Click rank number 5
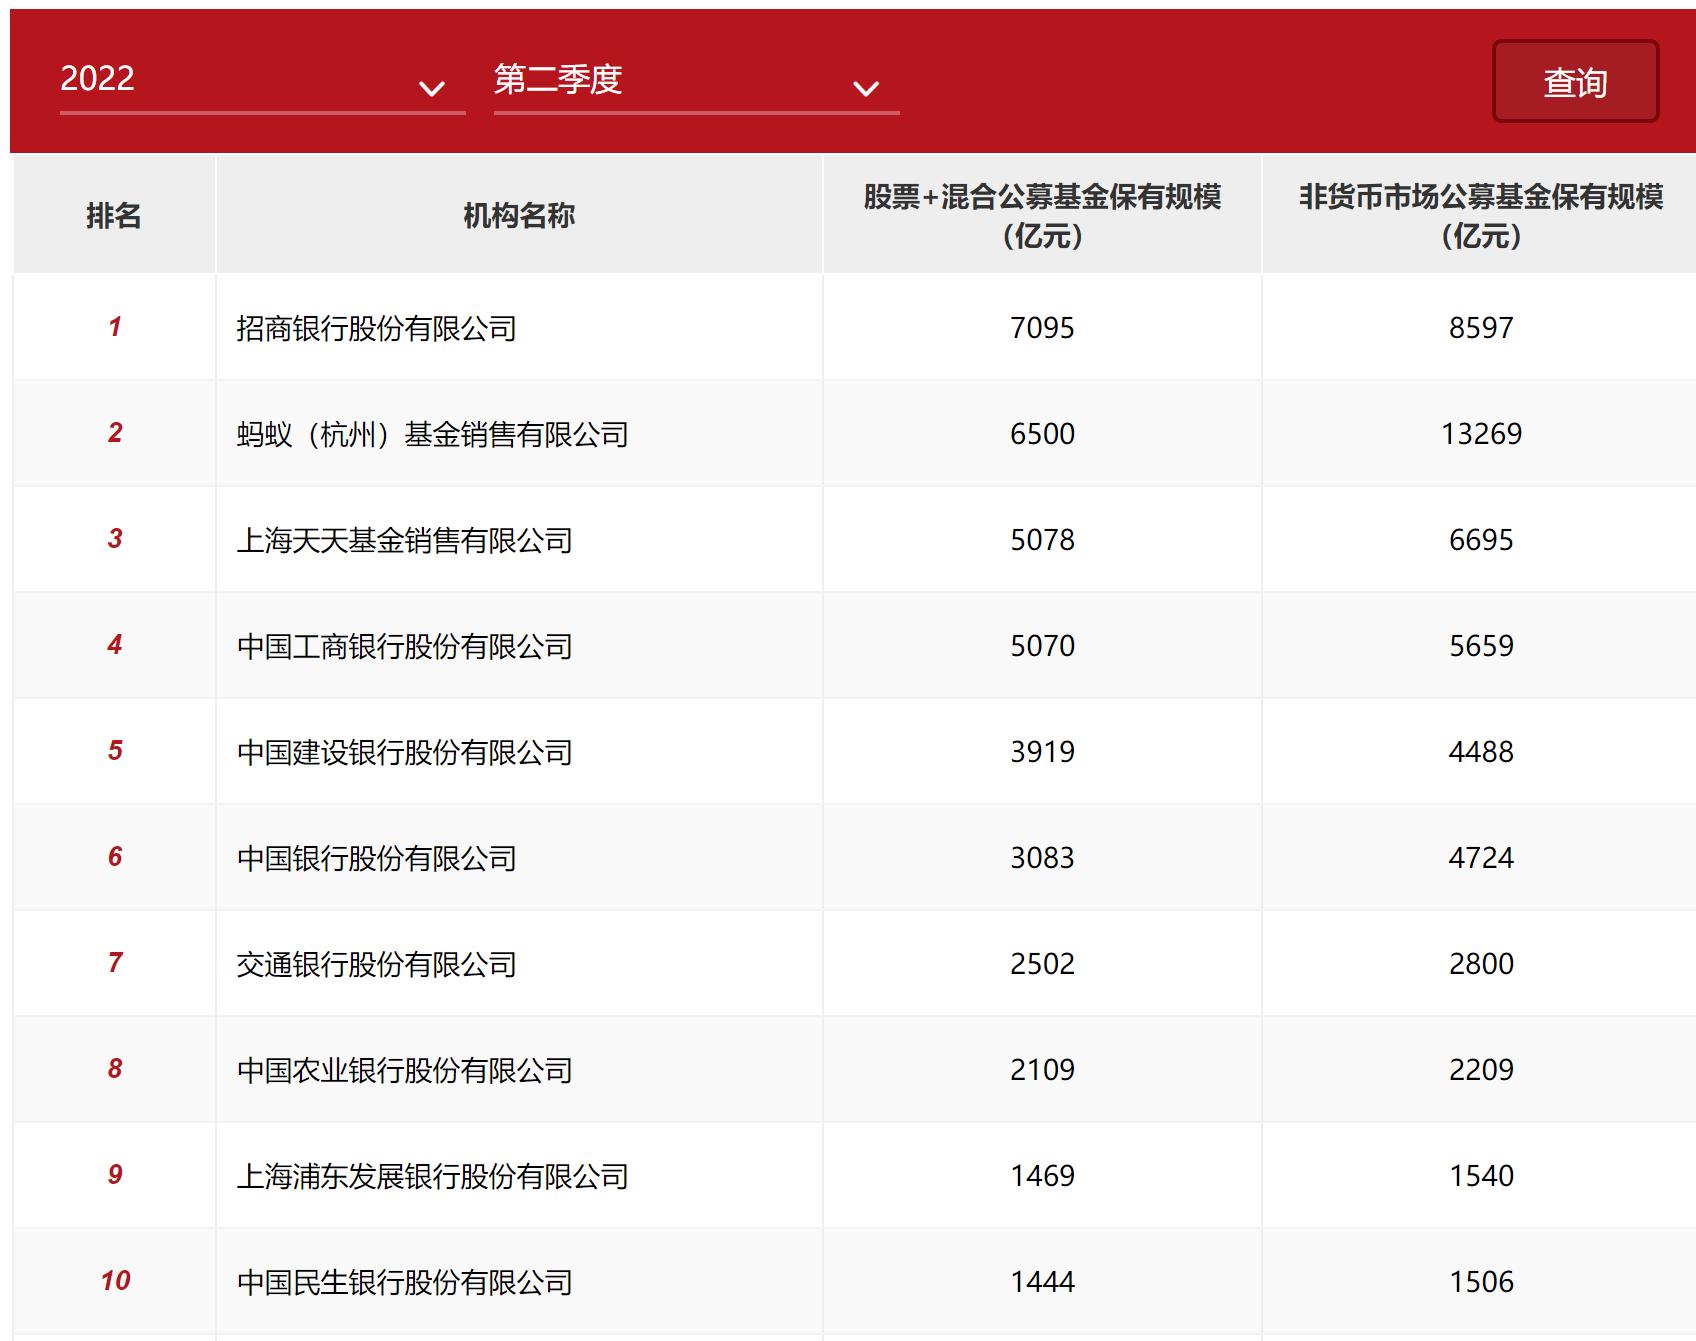The width and height of the screenshot is (1696, 1341). pyautogui.click(x=115, y=751)
